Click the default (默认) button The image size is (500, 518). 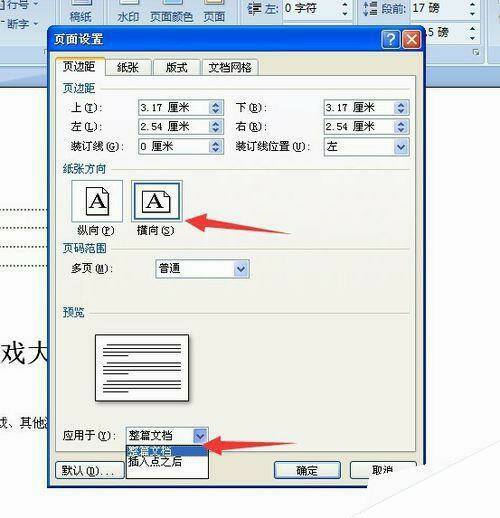89,470
